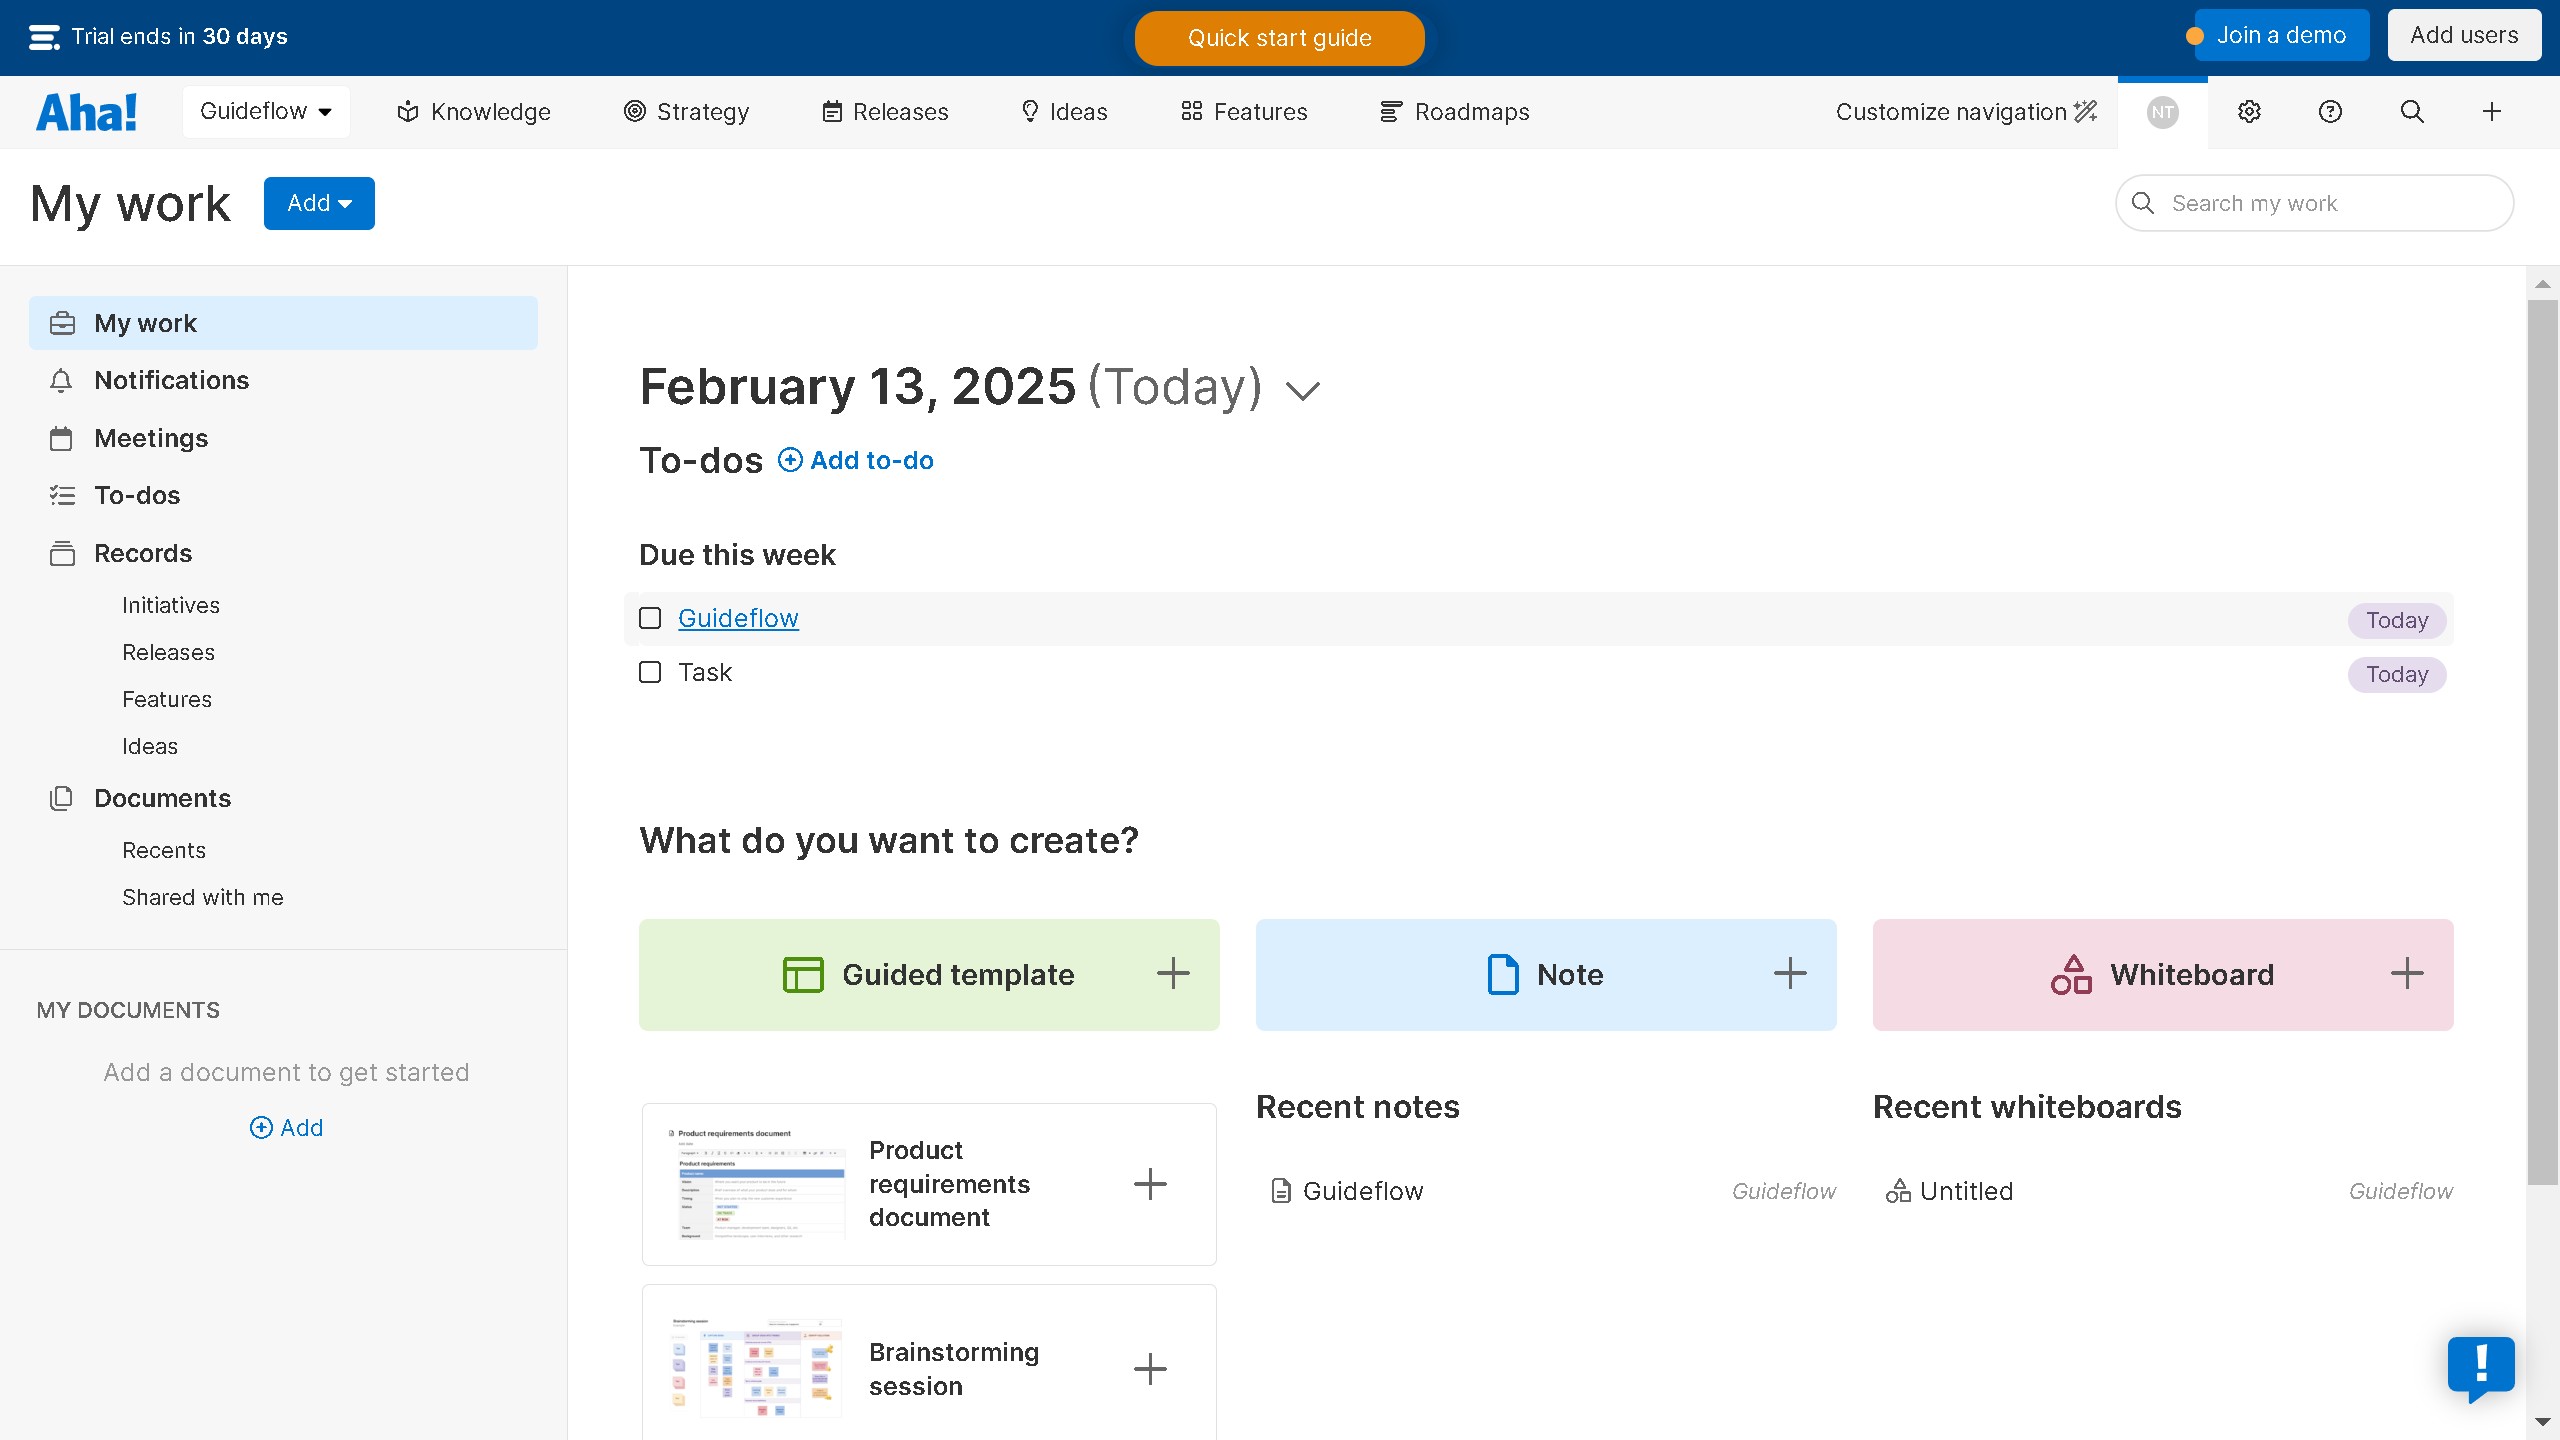Expand the date selector next to Today
The height and width of the screenshot is (1440, 2560).
[x=1301, y=389]
